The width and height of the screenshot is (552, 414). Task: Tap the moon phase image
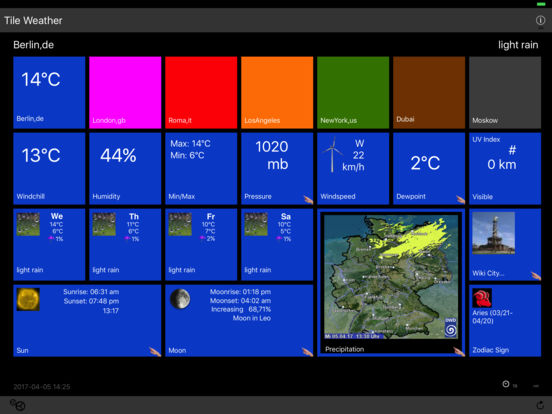180,299
